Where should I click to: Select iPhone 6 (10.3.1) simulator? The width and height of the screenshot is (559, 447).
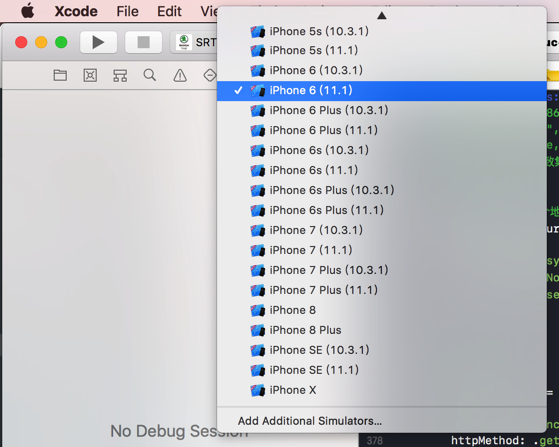[x=382, y=70]
